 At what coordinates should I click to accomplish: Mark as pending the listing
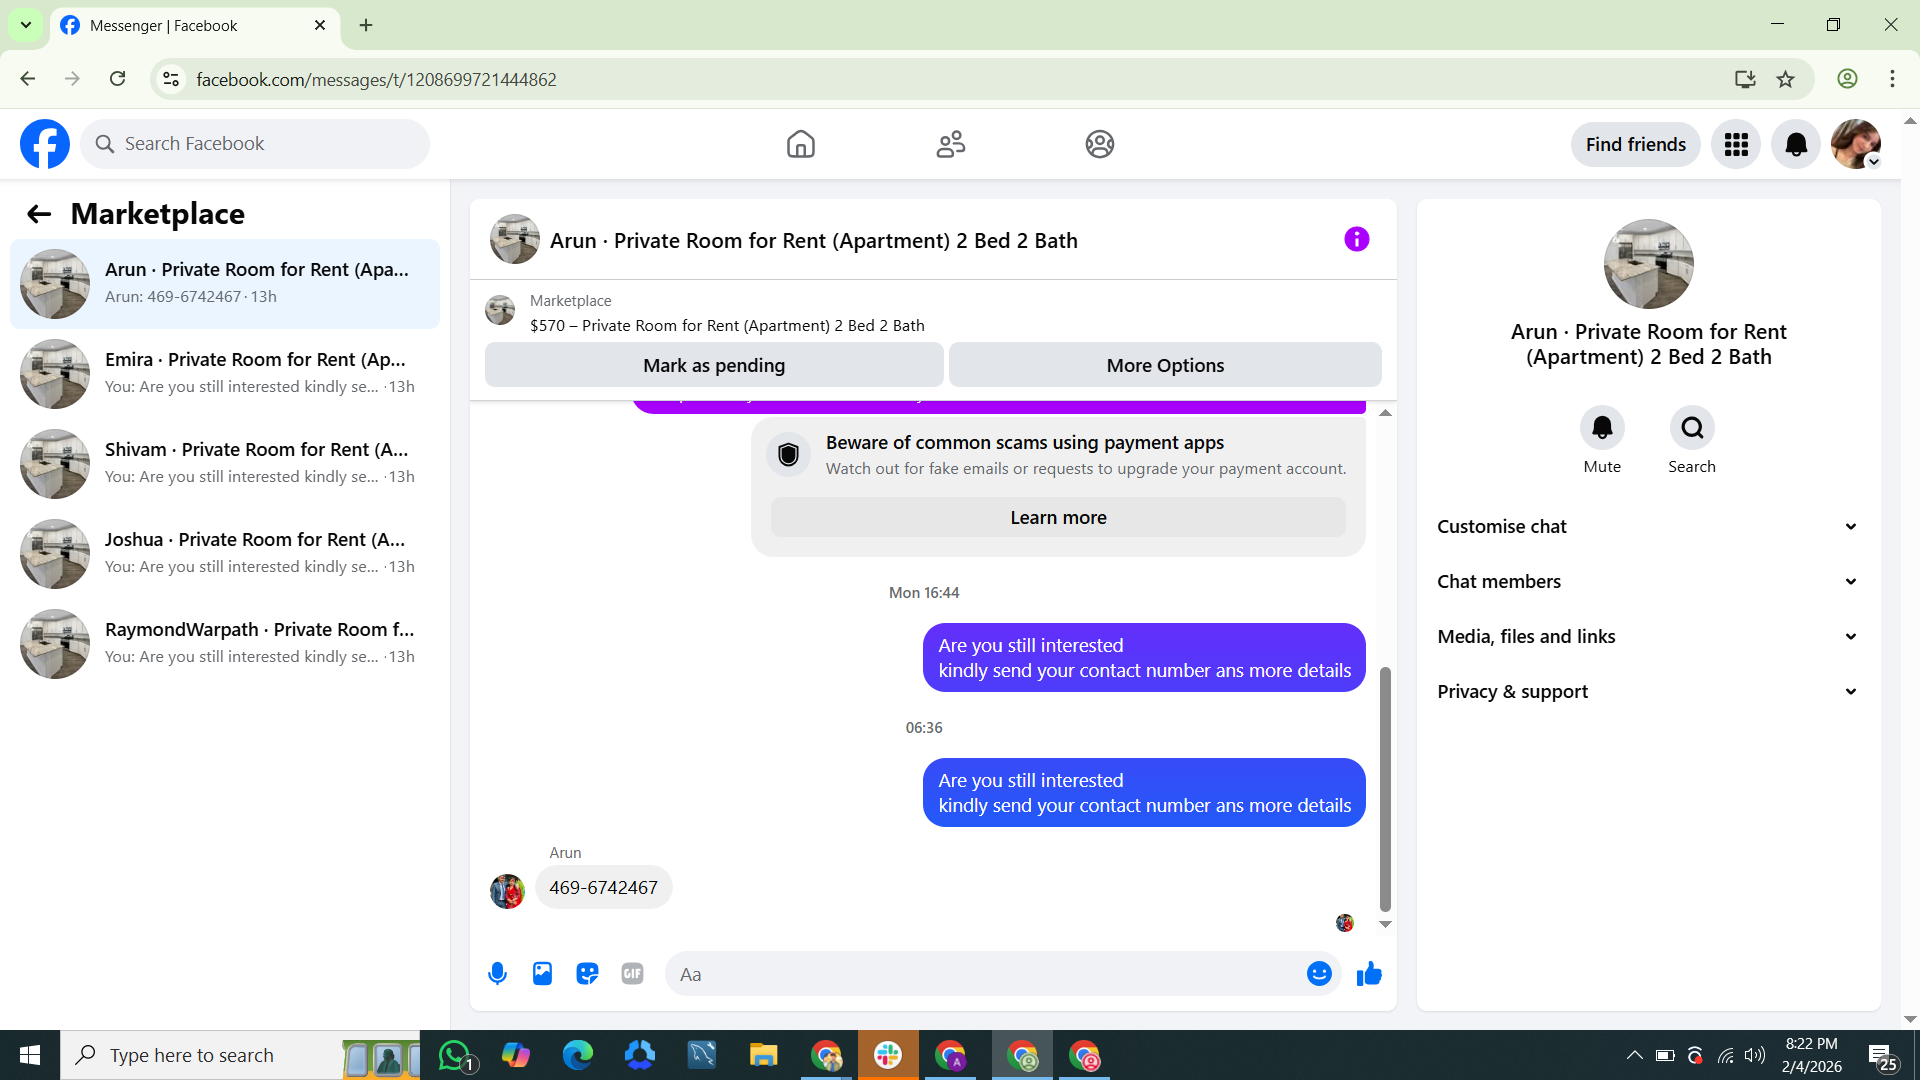click(x=714, y=366)
